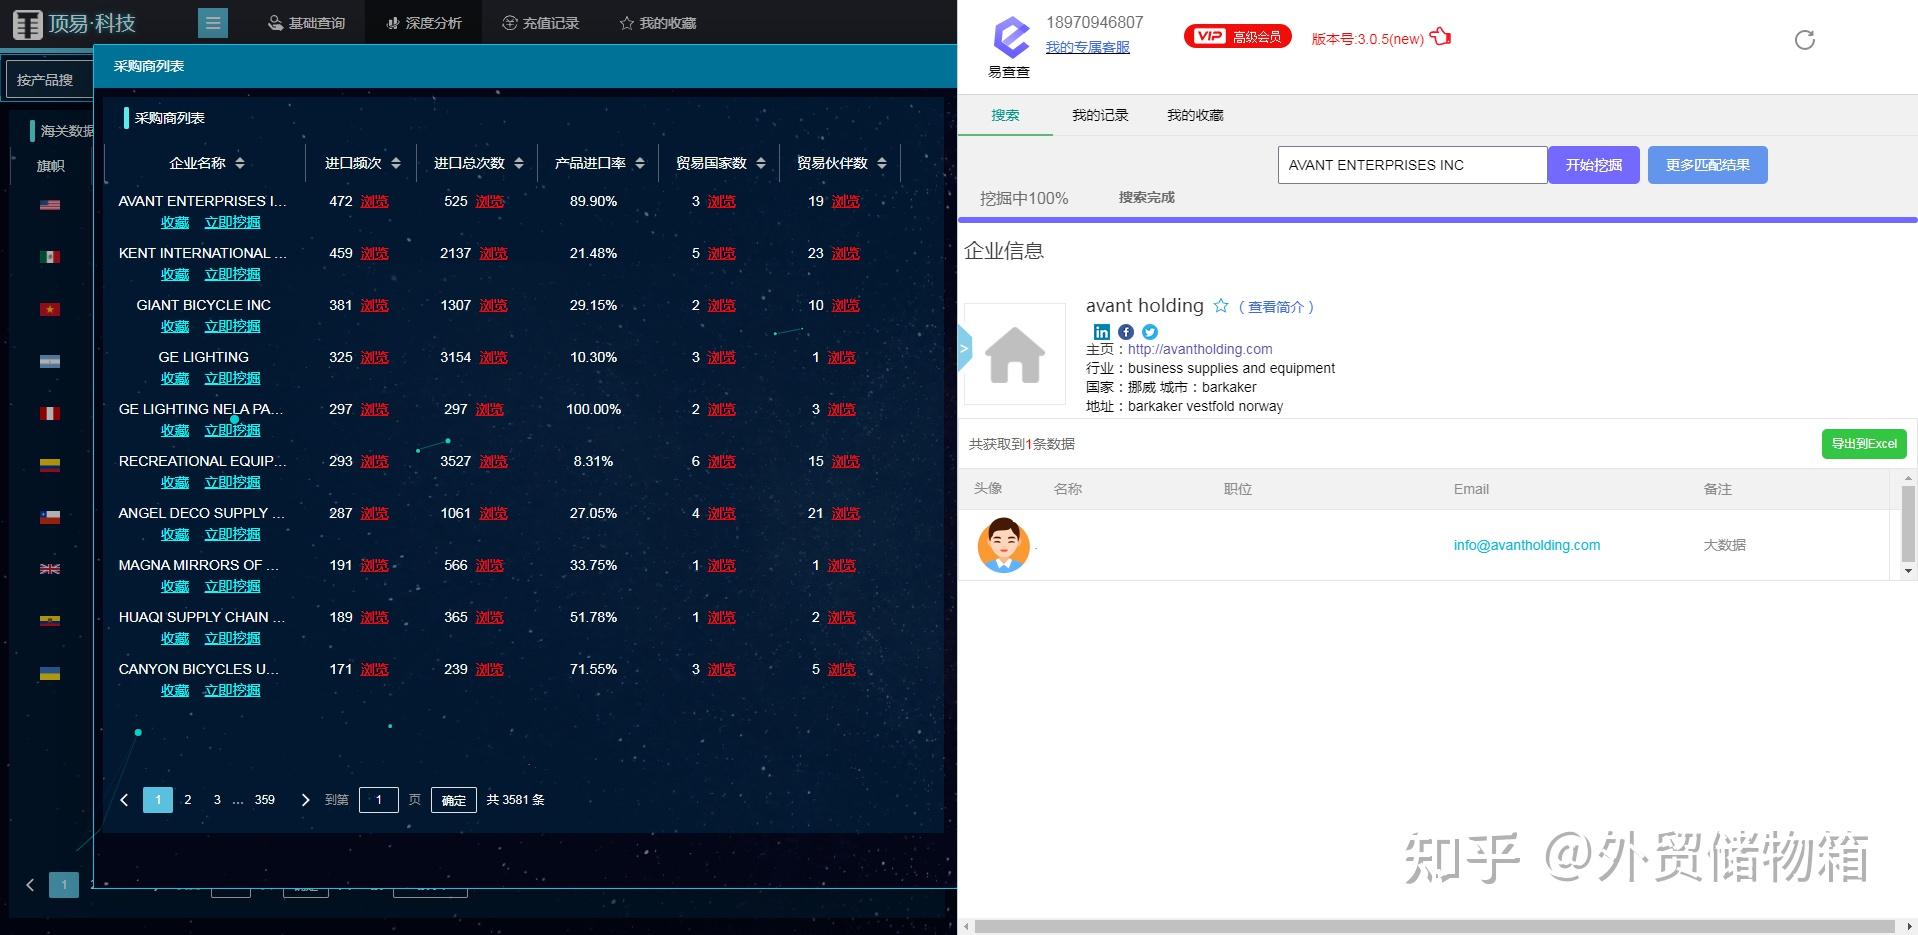Open the 深度分析 menu
Viewport: 1918px width, 935px height.
pos(424,23)
